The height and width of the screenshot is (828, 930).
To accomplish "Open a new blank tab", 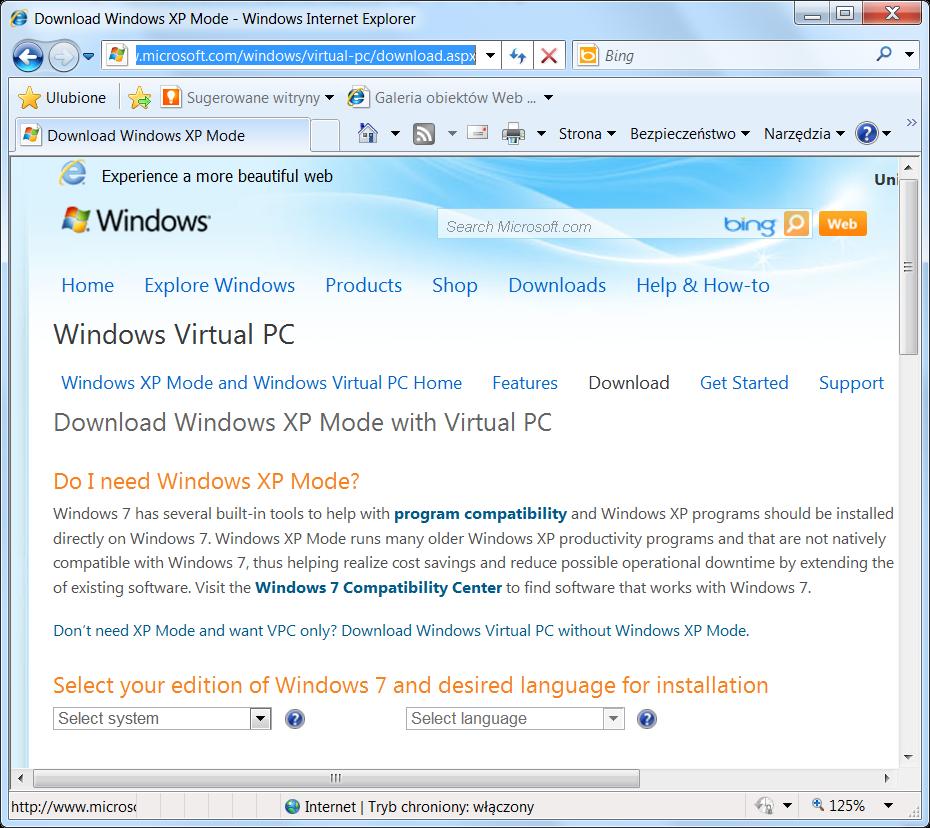I will point(324,135).
